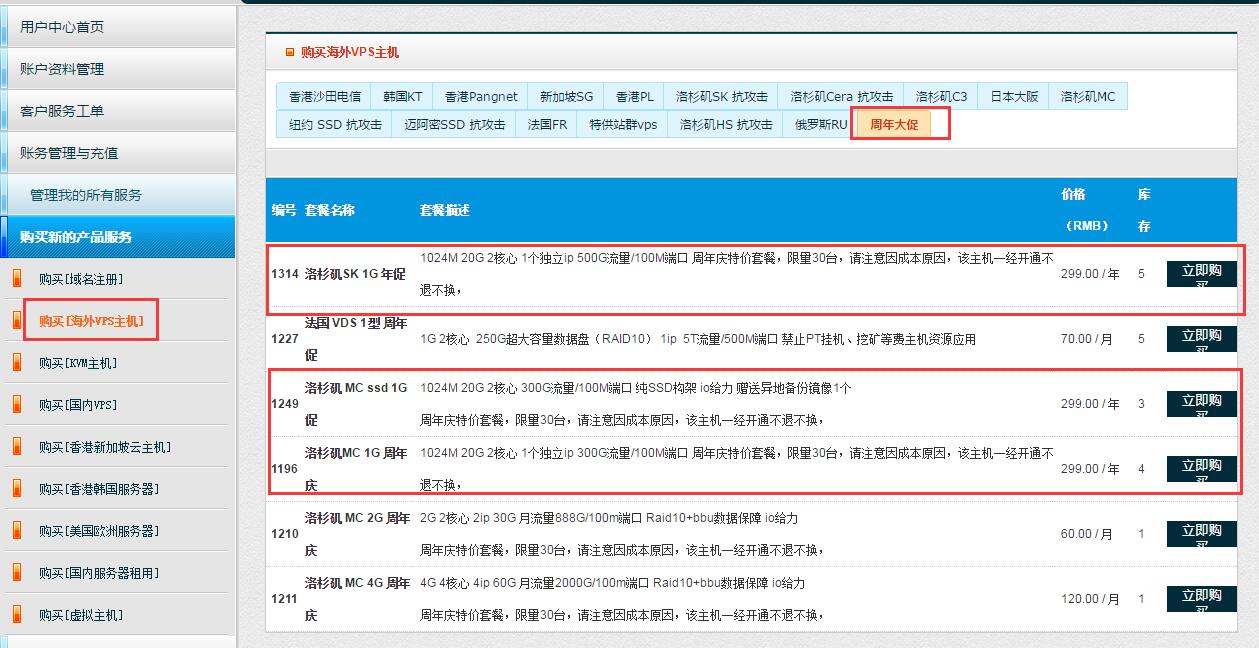This screenshot has height=648, width=1259.
Task: Expand 客户服务工单 sidebar section
Action: tap(62, 111)
